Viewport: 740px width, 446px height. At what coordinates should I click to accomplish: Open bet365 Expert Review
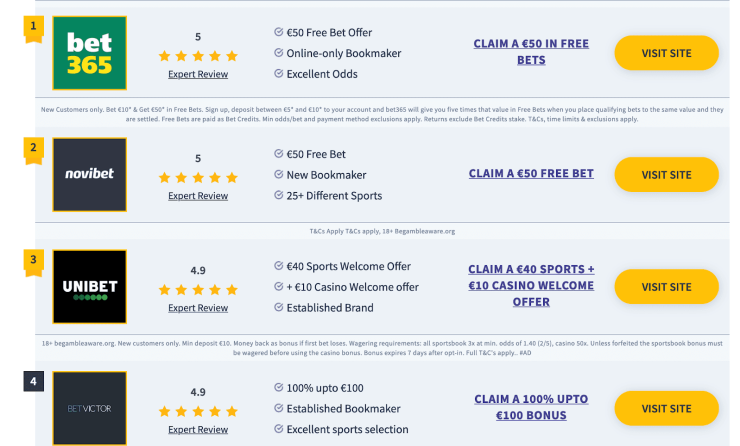point(198,74)
